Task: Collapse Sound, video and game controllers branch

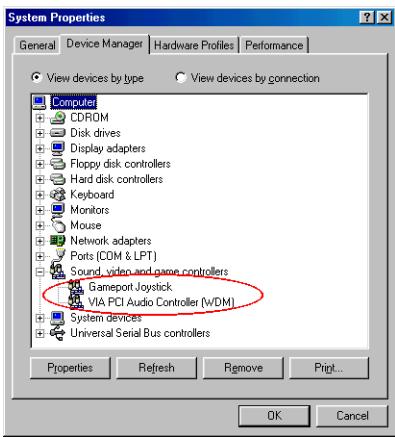Action: [40, 272]
